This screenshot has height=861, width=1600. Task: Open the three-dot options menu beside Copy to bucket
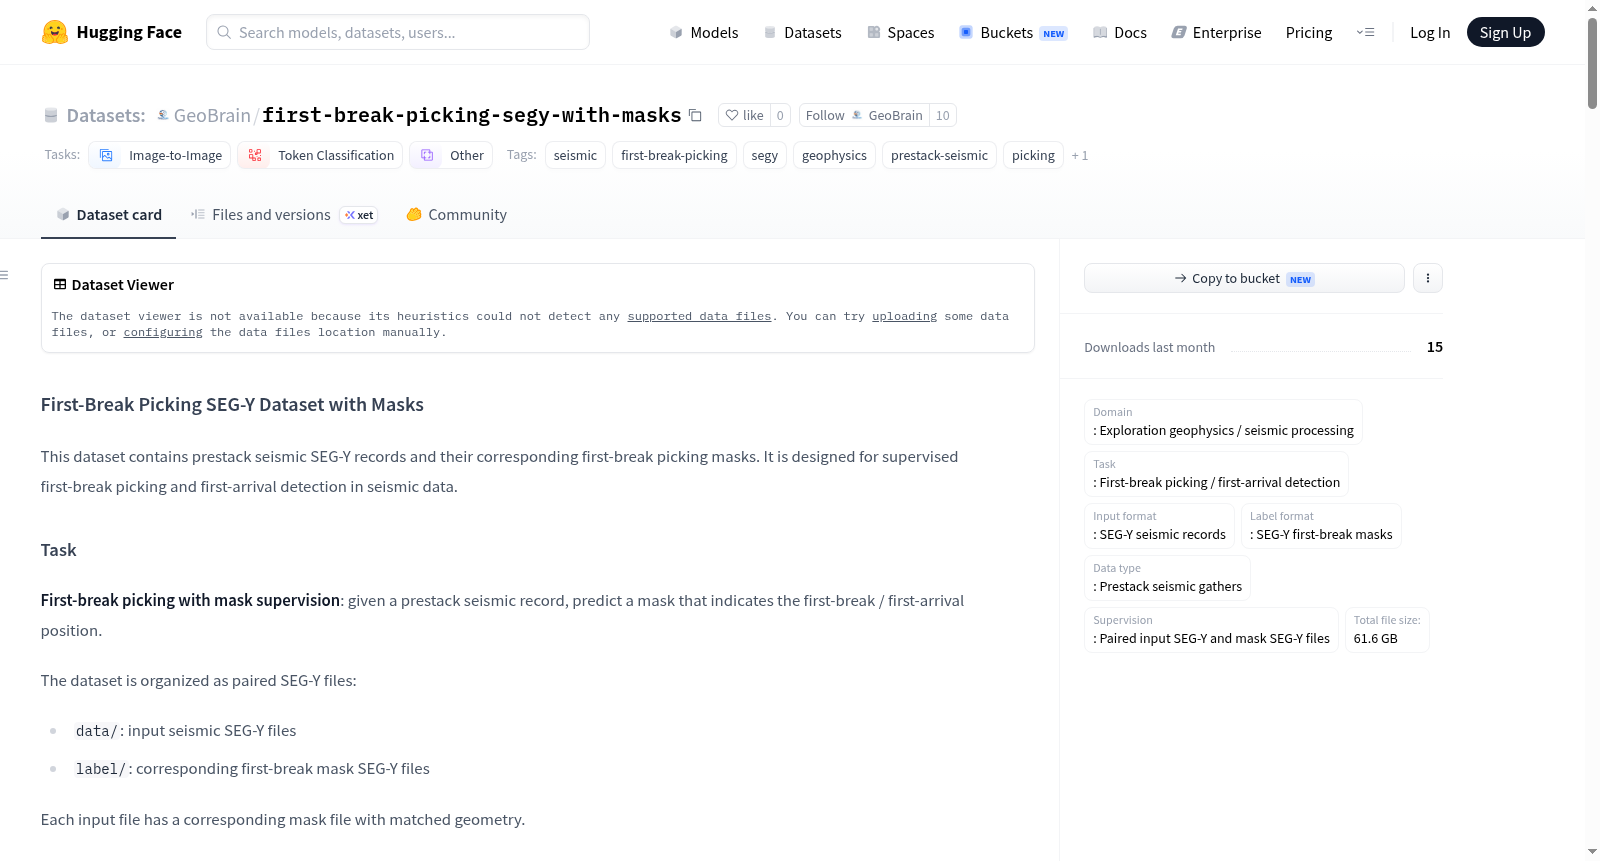1428,278
